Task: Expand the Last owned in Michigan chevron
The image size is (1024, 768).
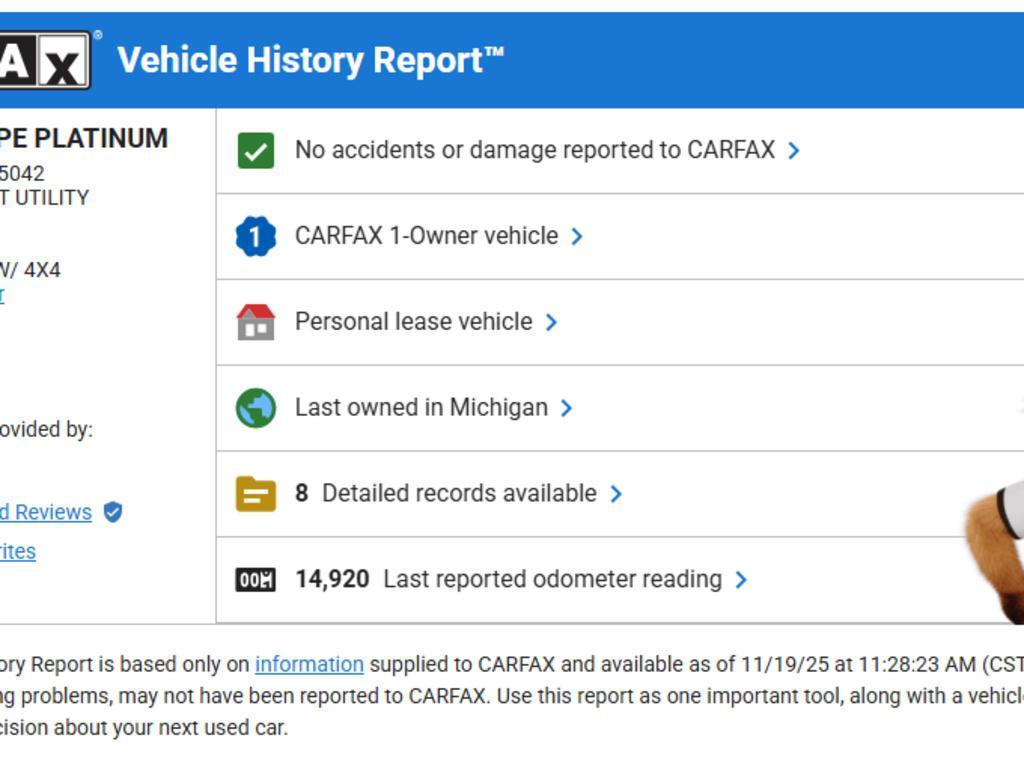Action: coord(566,408)
